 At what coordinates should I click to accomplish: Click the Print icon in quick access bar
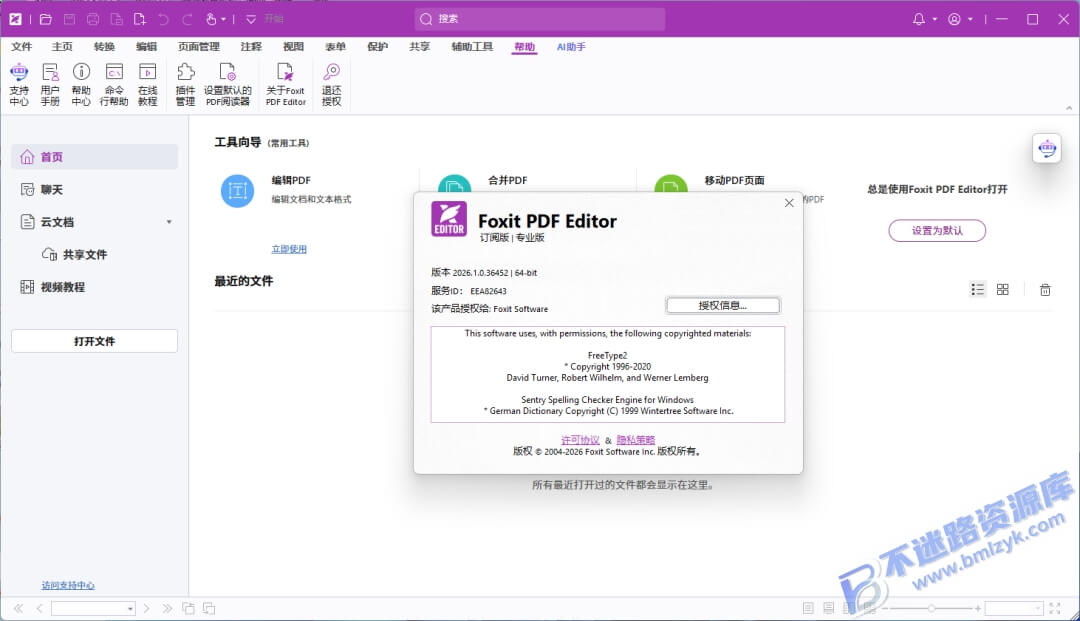click(93, 19)
